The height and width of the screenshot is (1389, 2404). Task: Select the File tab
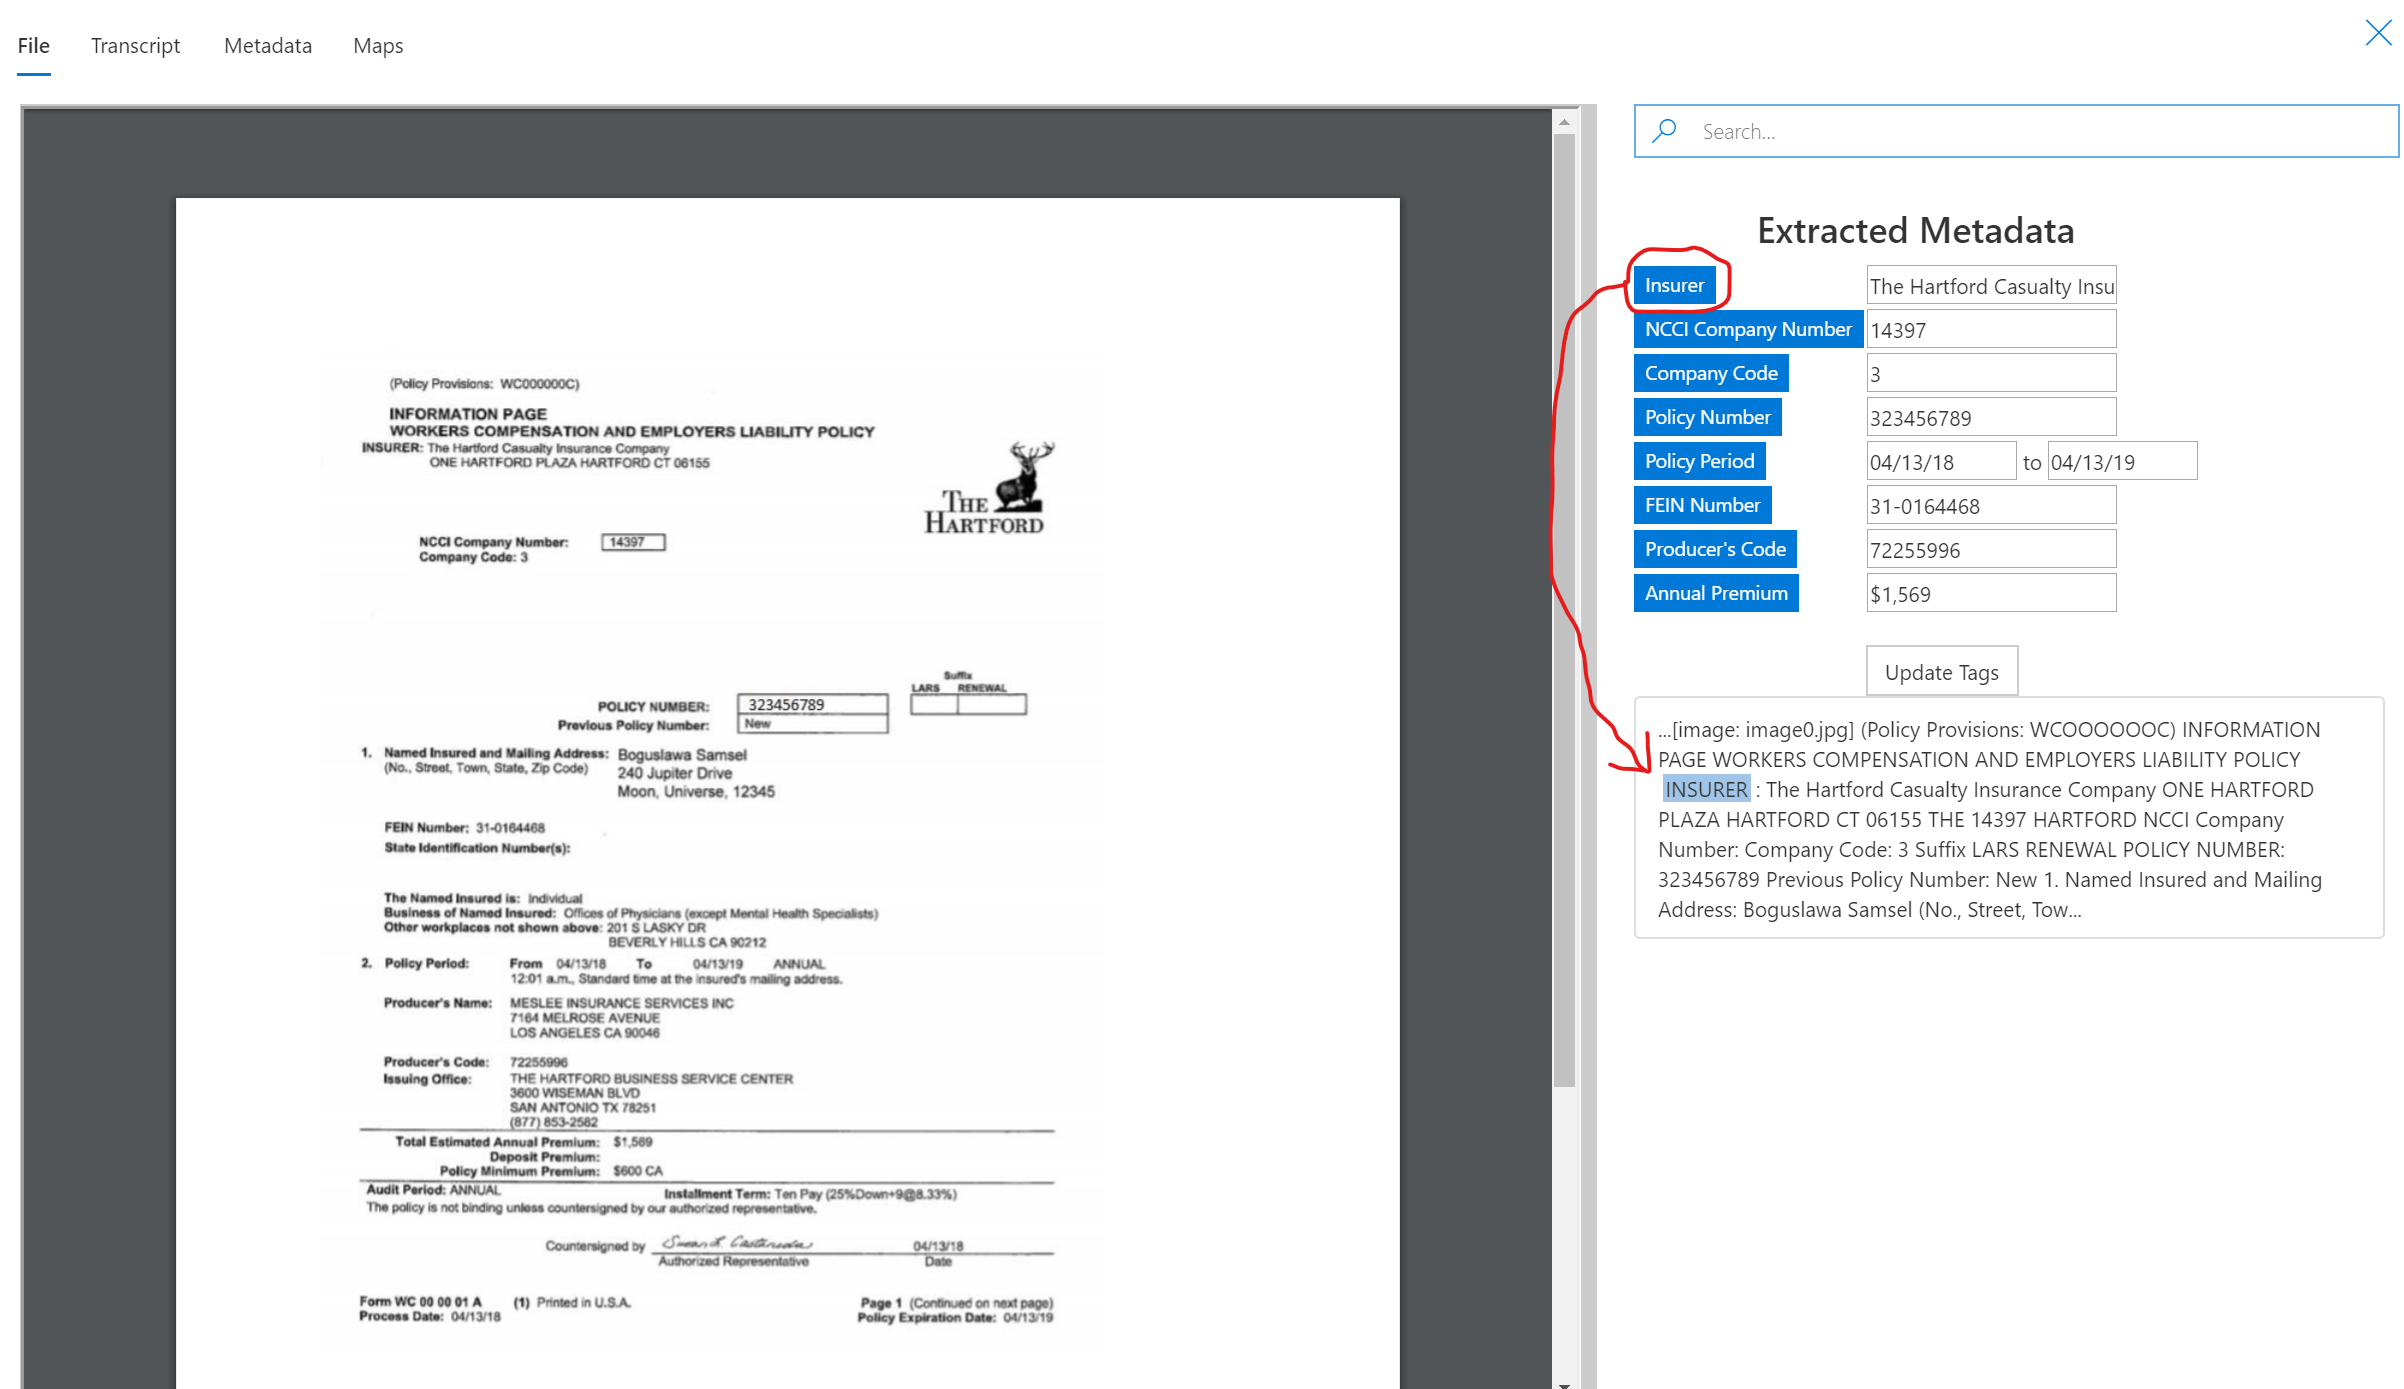31,45
